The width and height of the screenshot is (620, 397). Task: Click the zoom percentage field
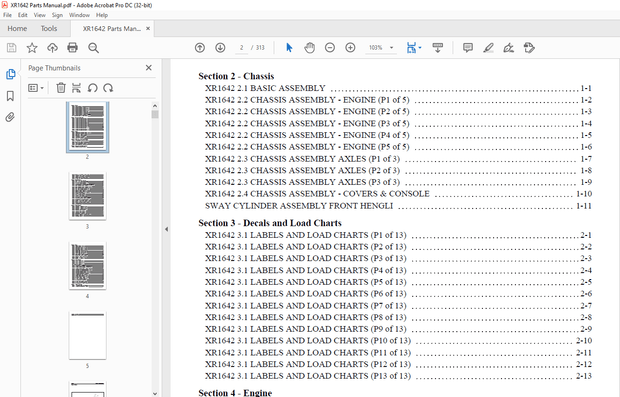click(x=376, y=48)
